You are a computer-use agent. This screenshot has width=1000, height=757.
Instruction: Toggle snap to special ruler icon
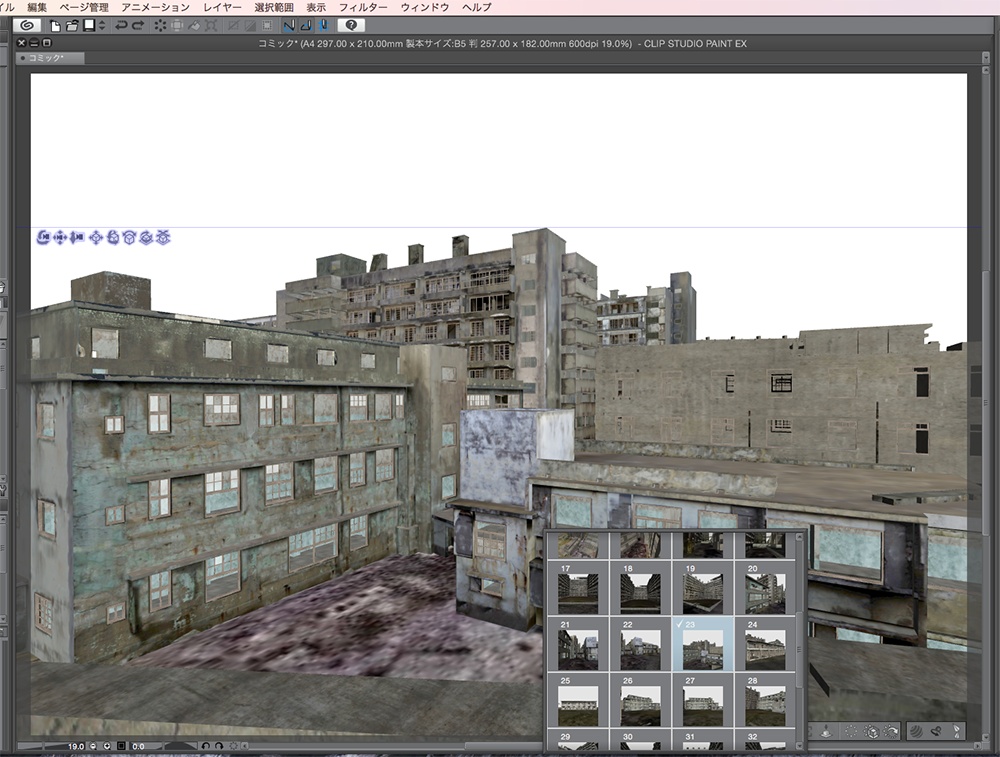tap(306, 25)
